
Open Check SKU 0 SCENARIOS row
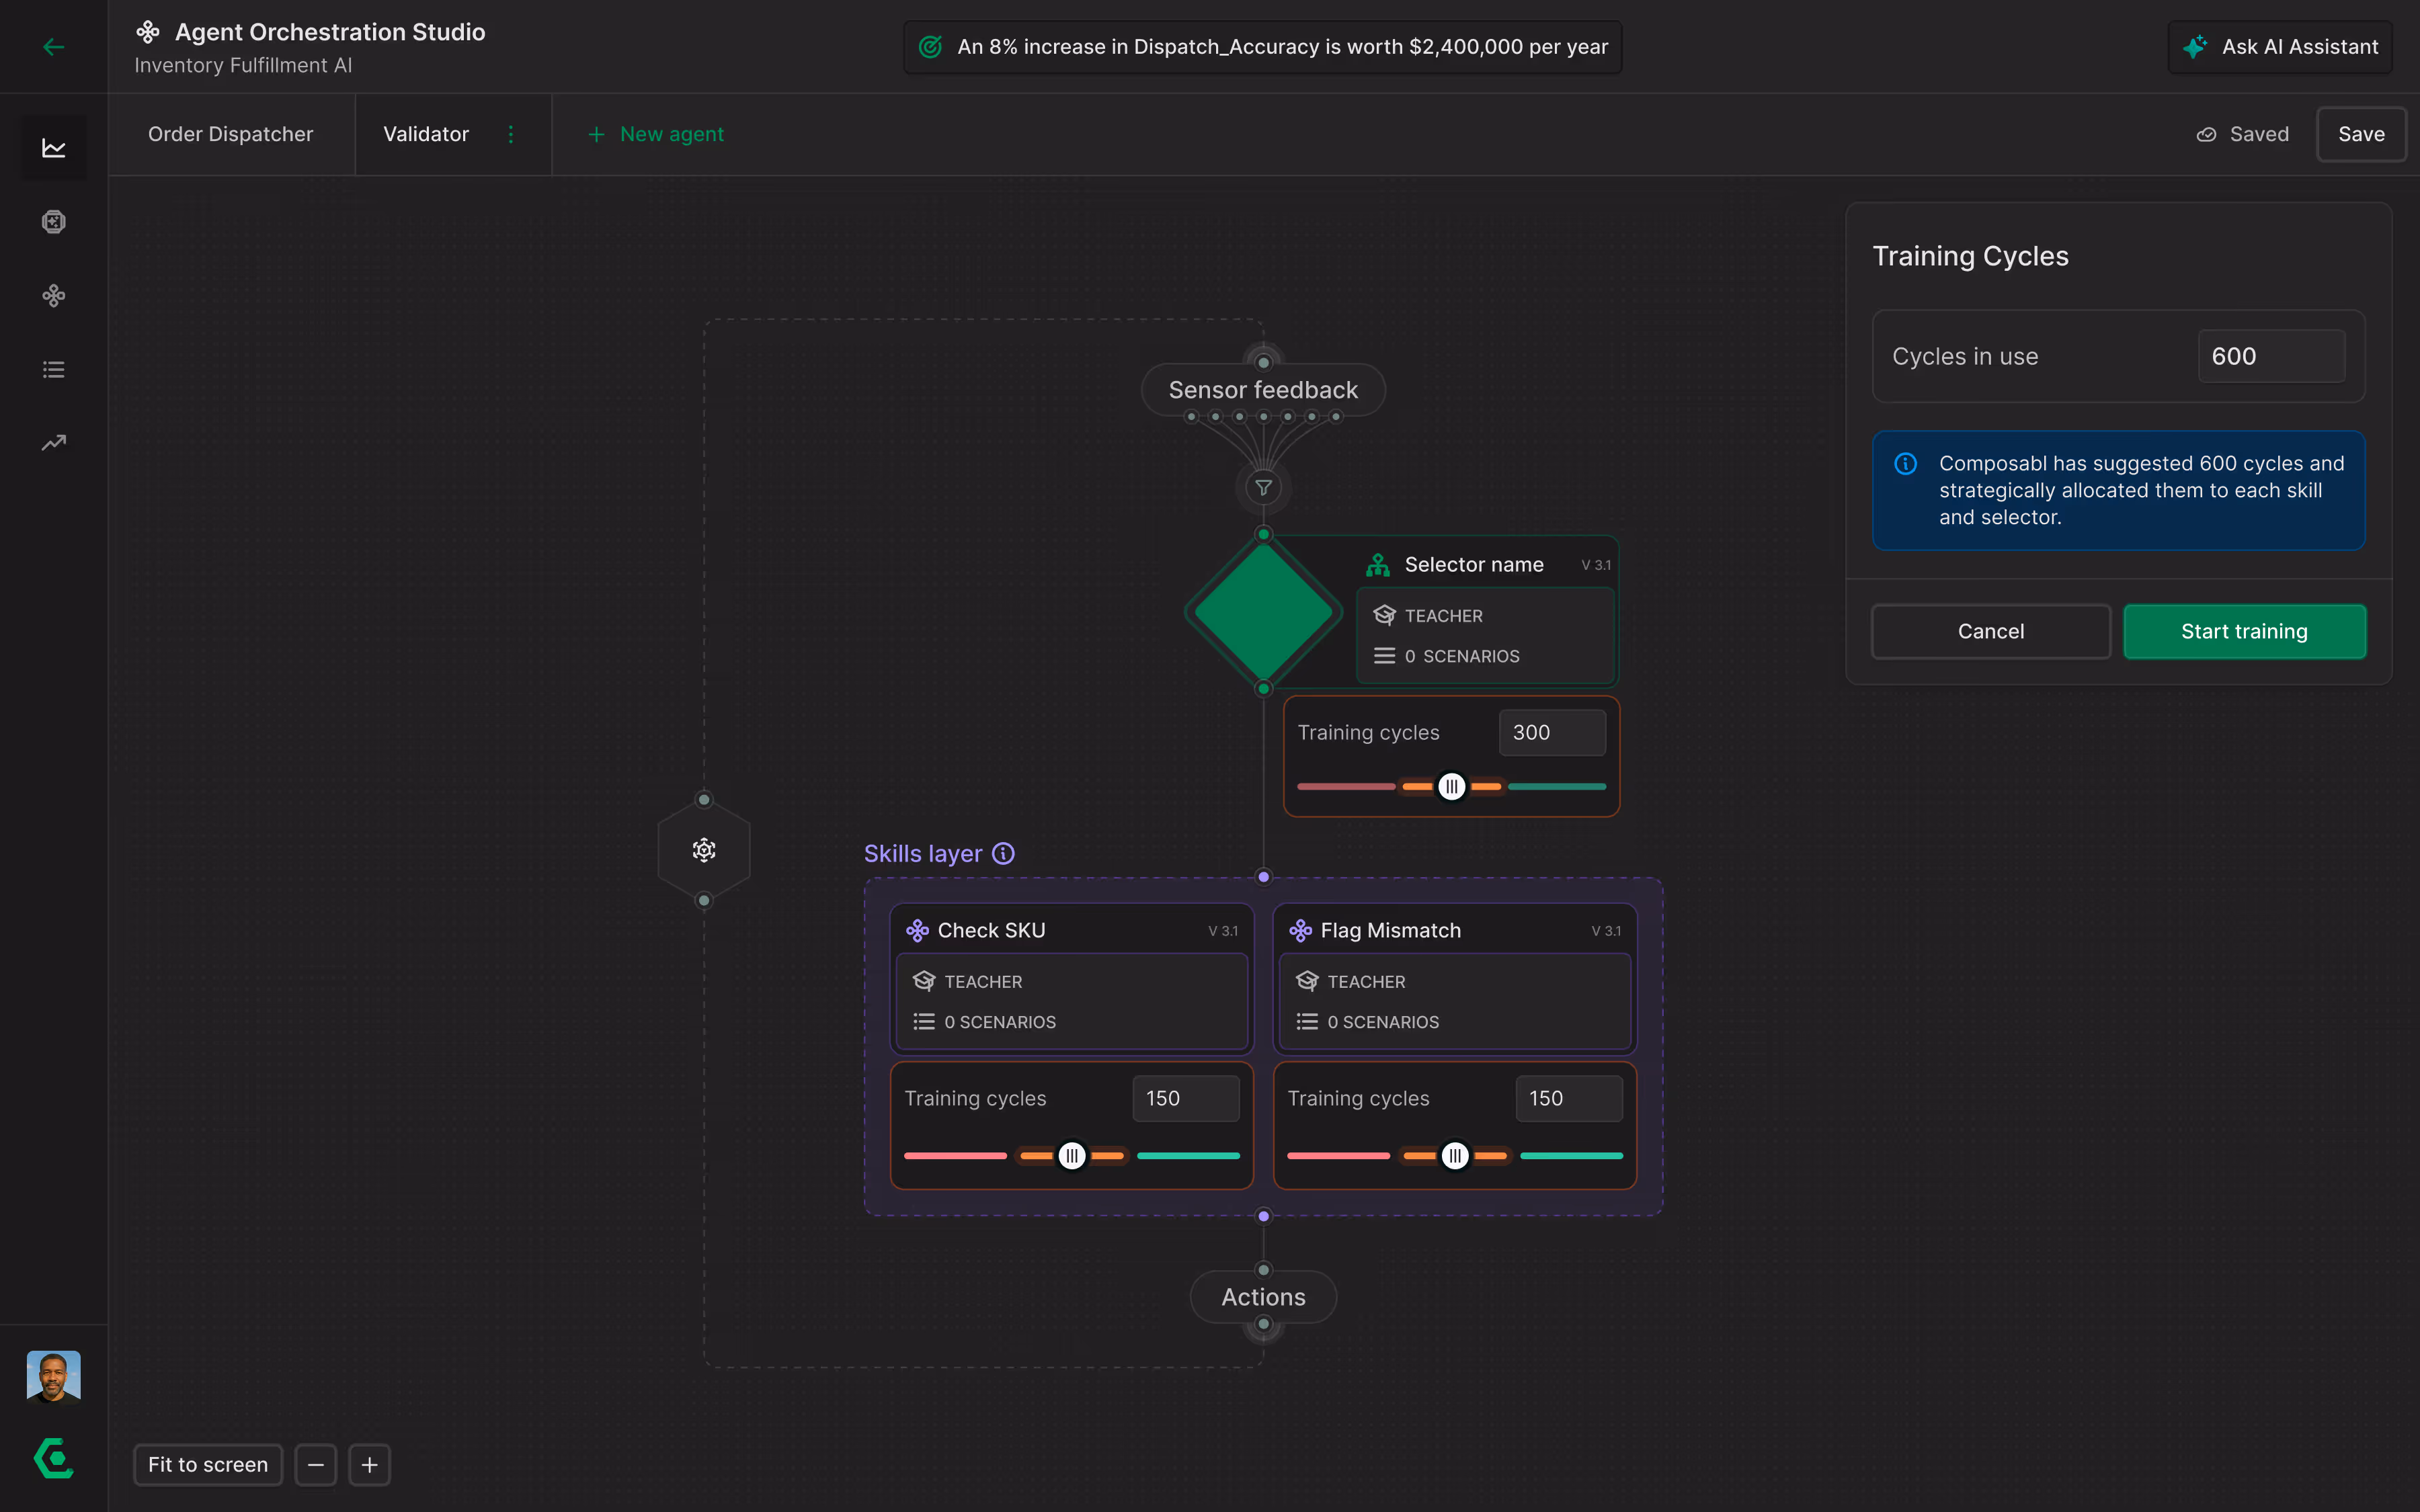1072,1022
